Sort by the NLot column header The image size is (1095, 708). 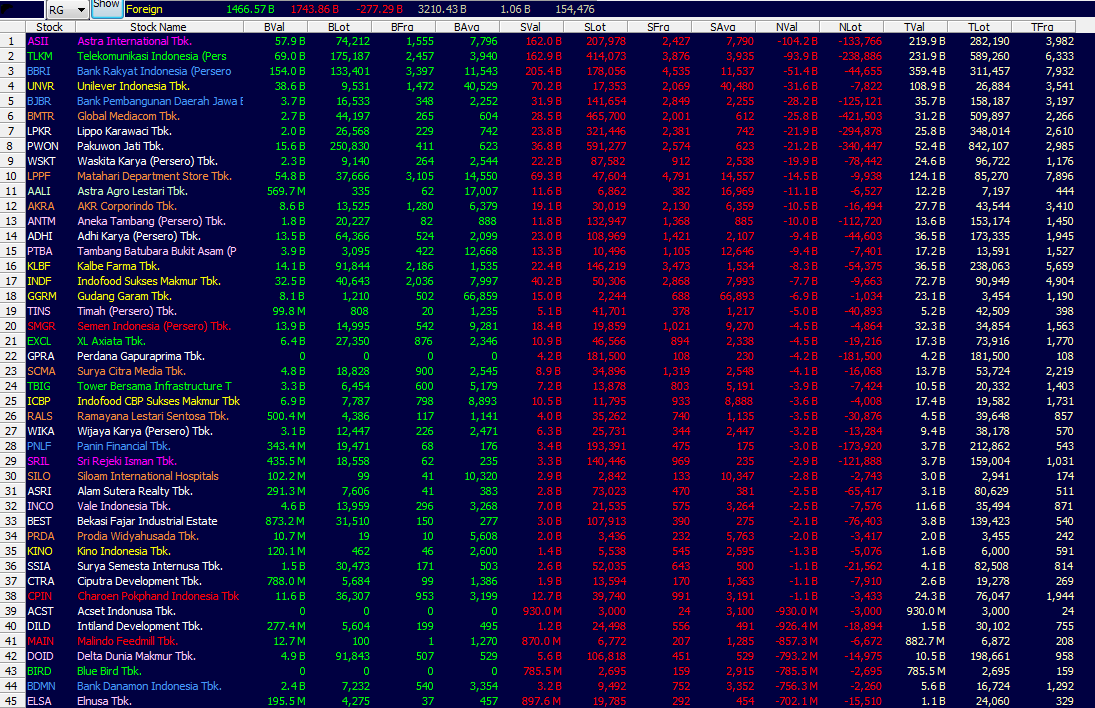[x=851, y=27]
